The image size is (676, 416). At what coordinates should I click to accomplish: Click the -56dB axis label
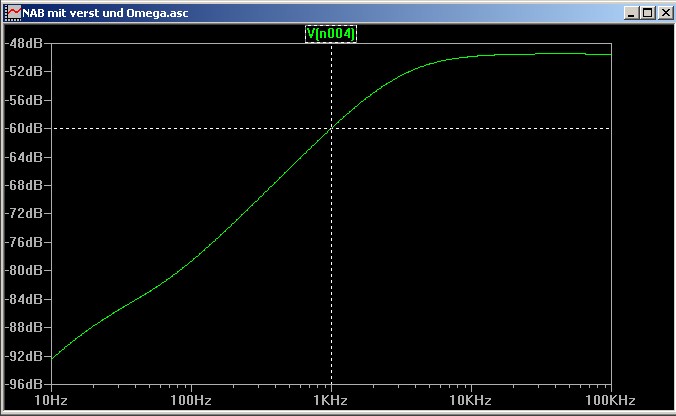24,100
